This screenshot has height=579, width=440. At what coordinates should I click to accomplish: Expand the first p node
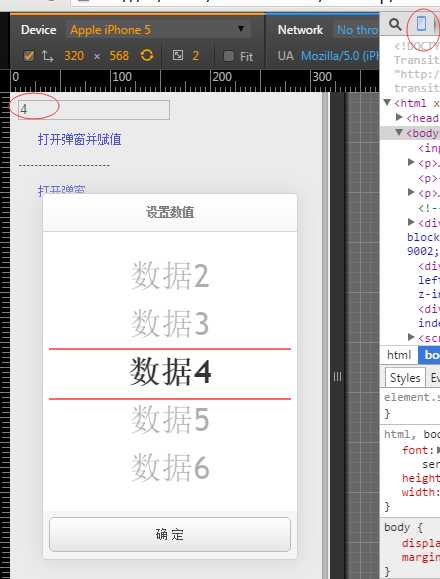411,162
